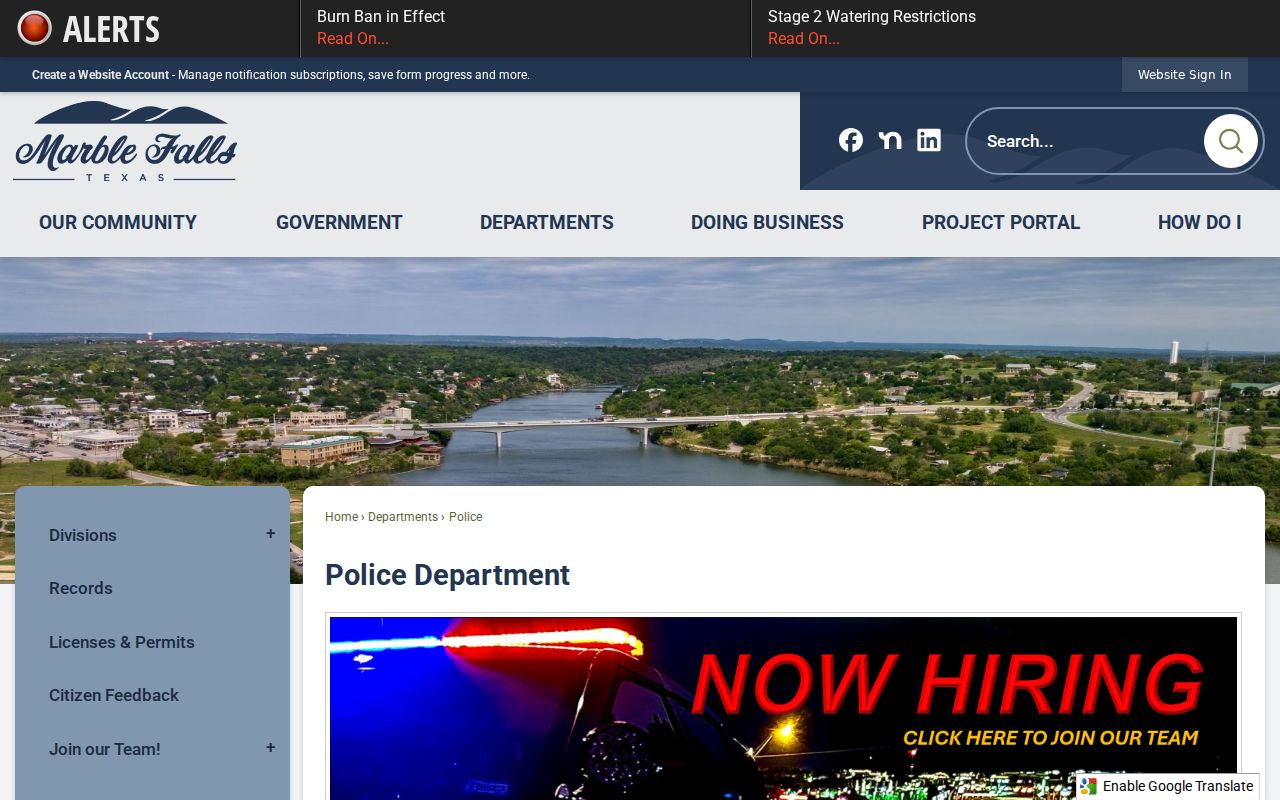
Task: Open the Doing Business menu
Action: [x=767, y=223]
